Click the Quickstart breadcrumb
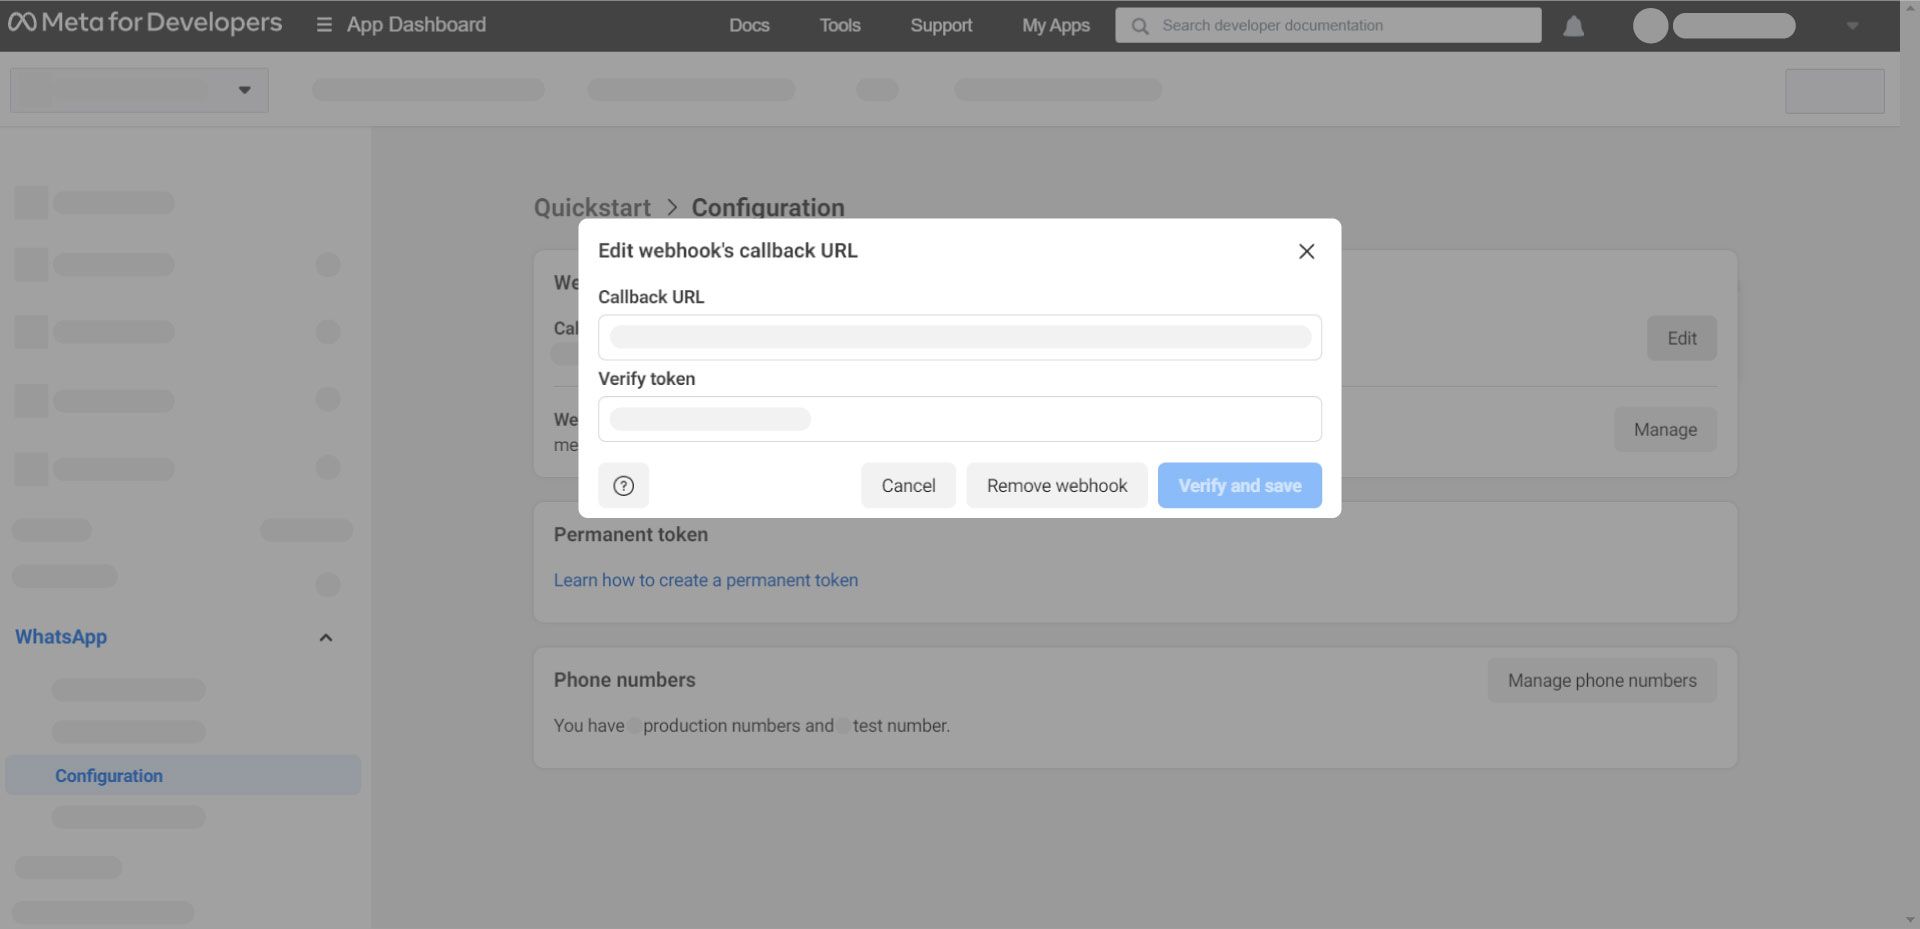Viewport: 1920px width, 929px height. pos(592,207)
